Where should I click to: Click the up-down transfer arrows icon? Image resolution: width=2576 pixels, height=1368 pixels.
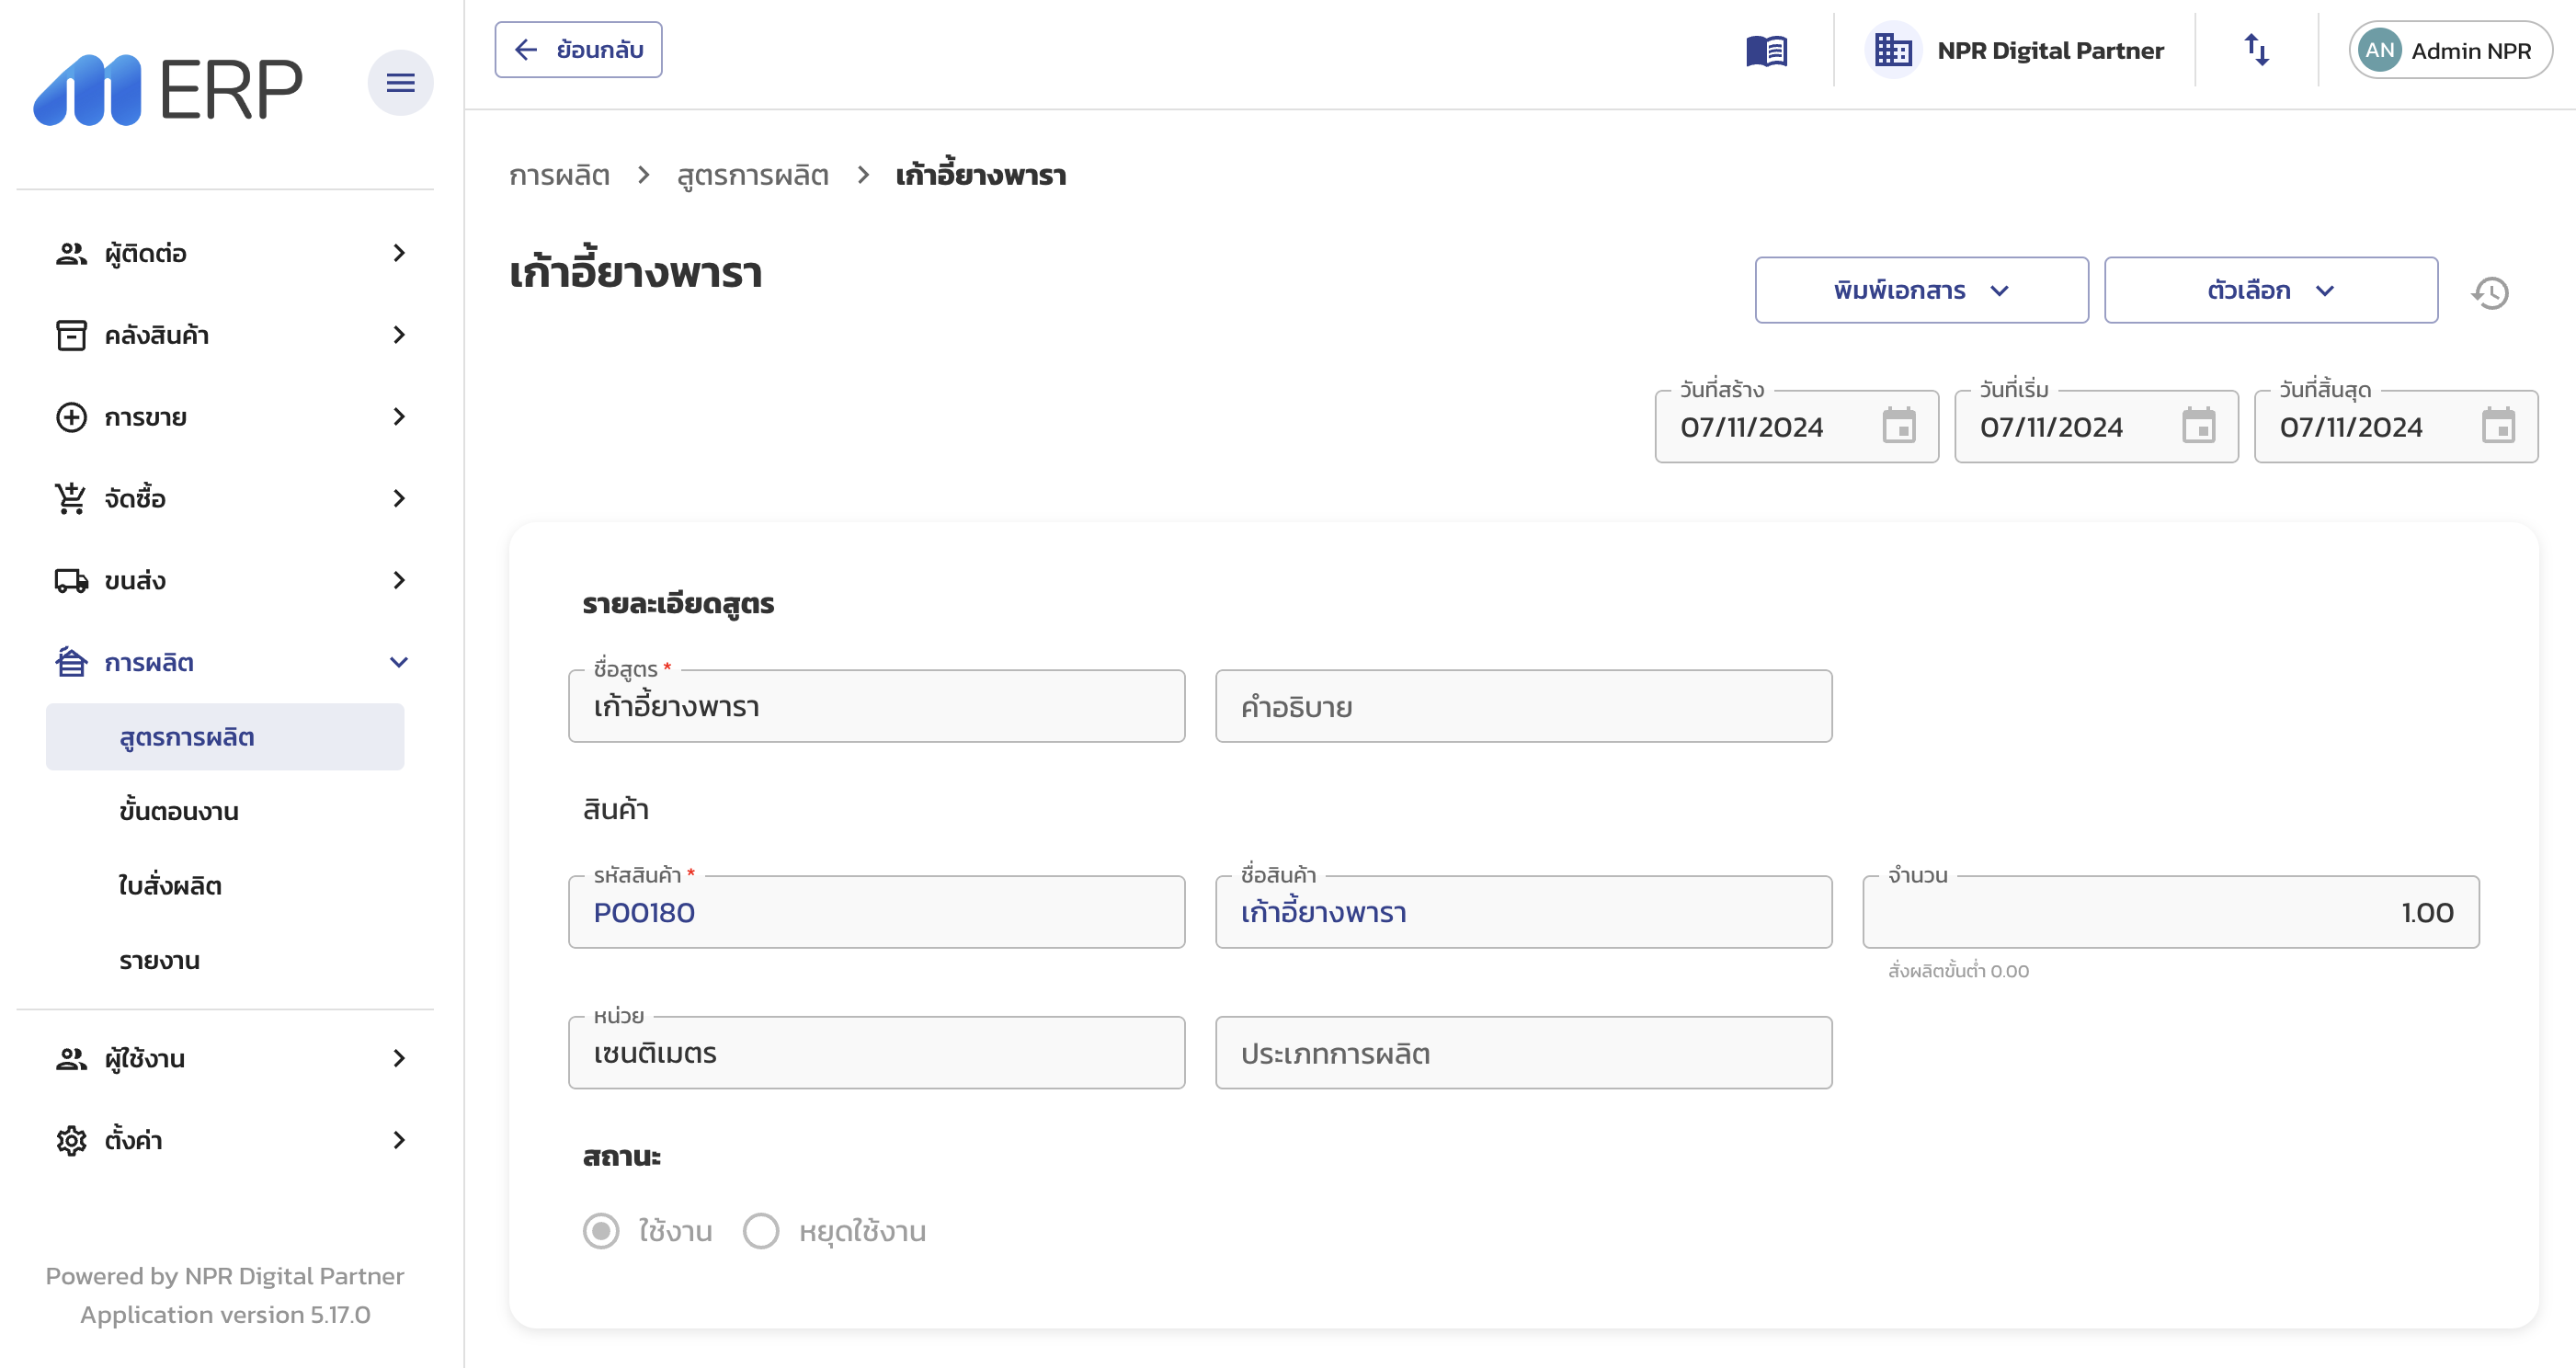click(x=2256, y=50)
